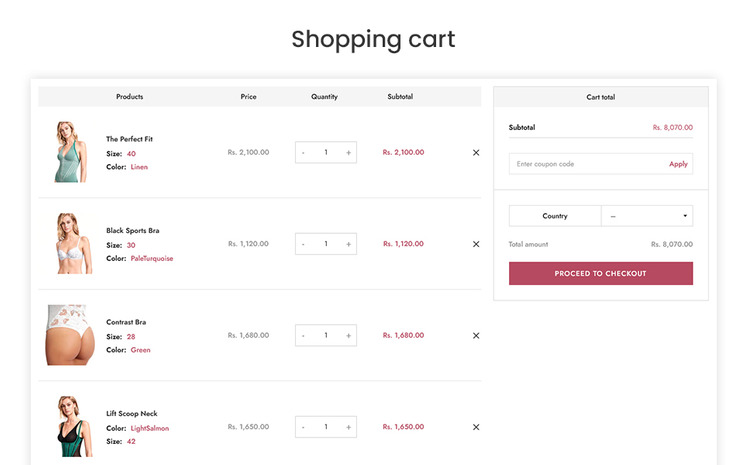Open Black Sports Bra product title

point(133,231)
